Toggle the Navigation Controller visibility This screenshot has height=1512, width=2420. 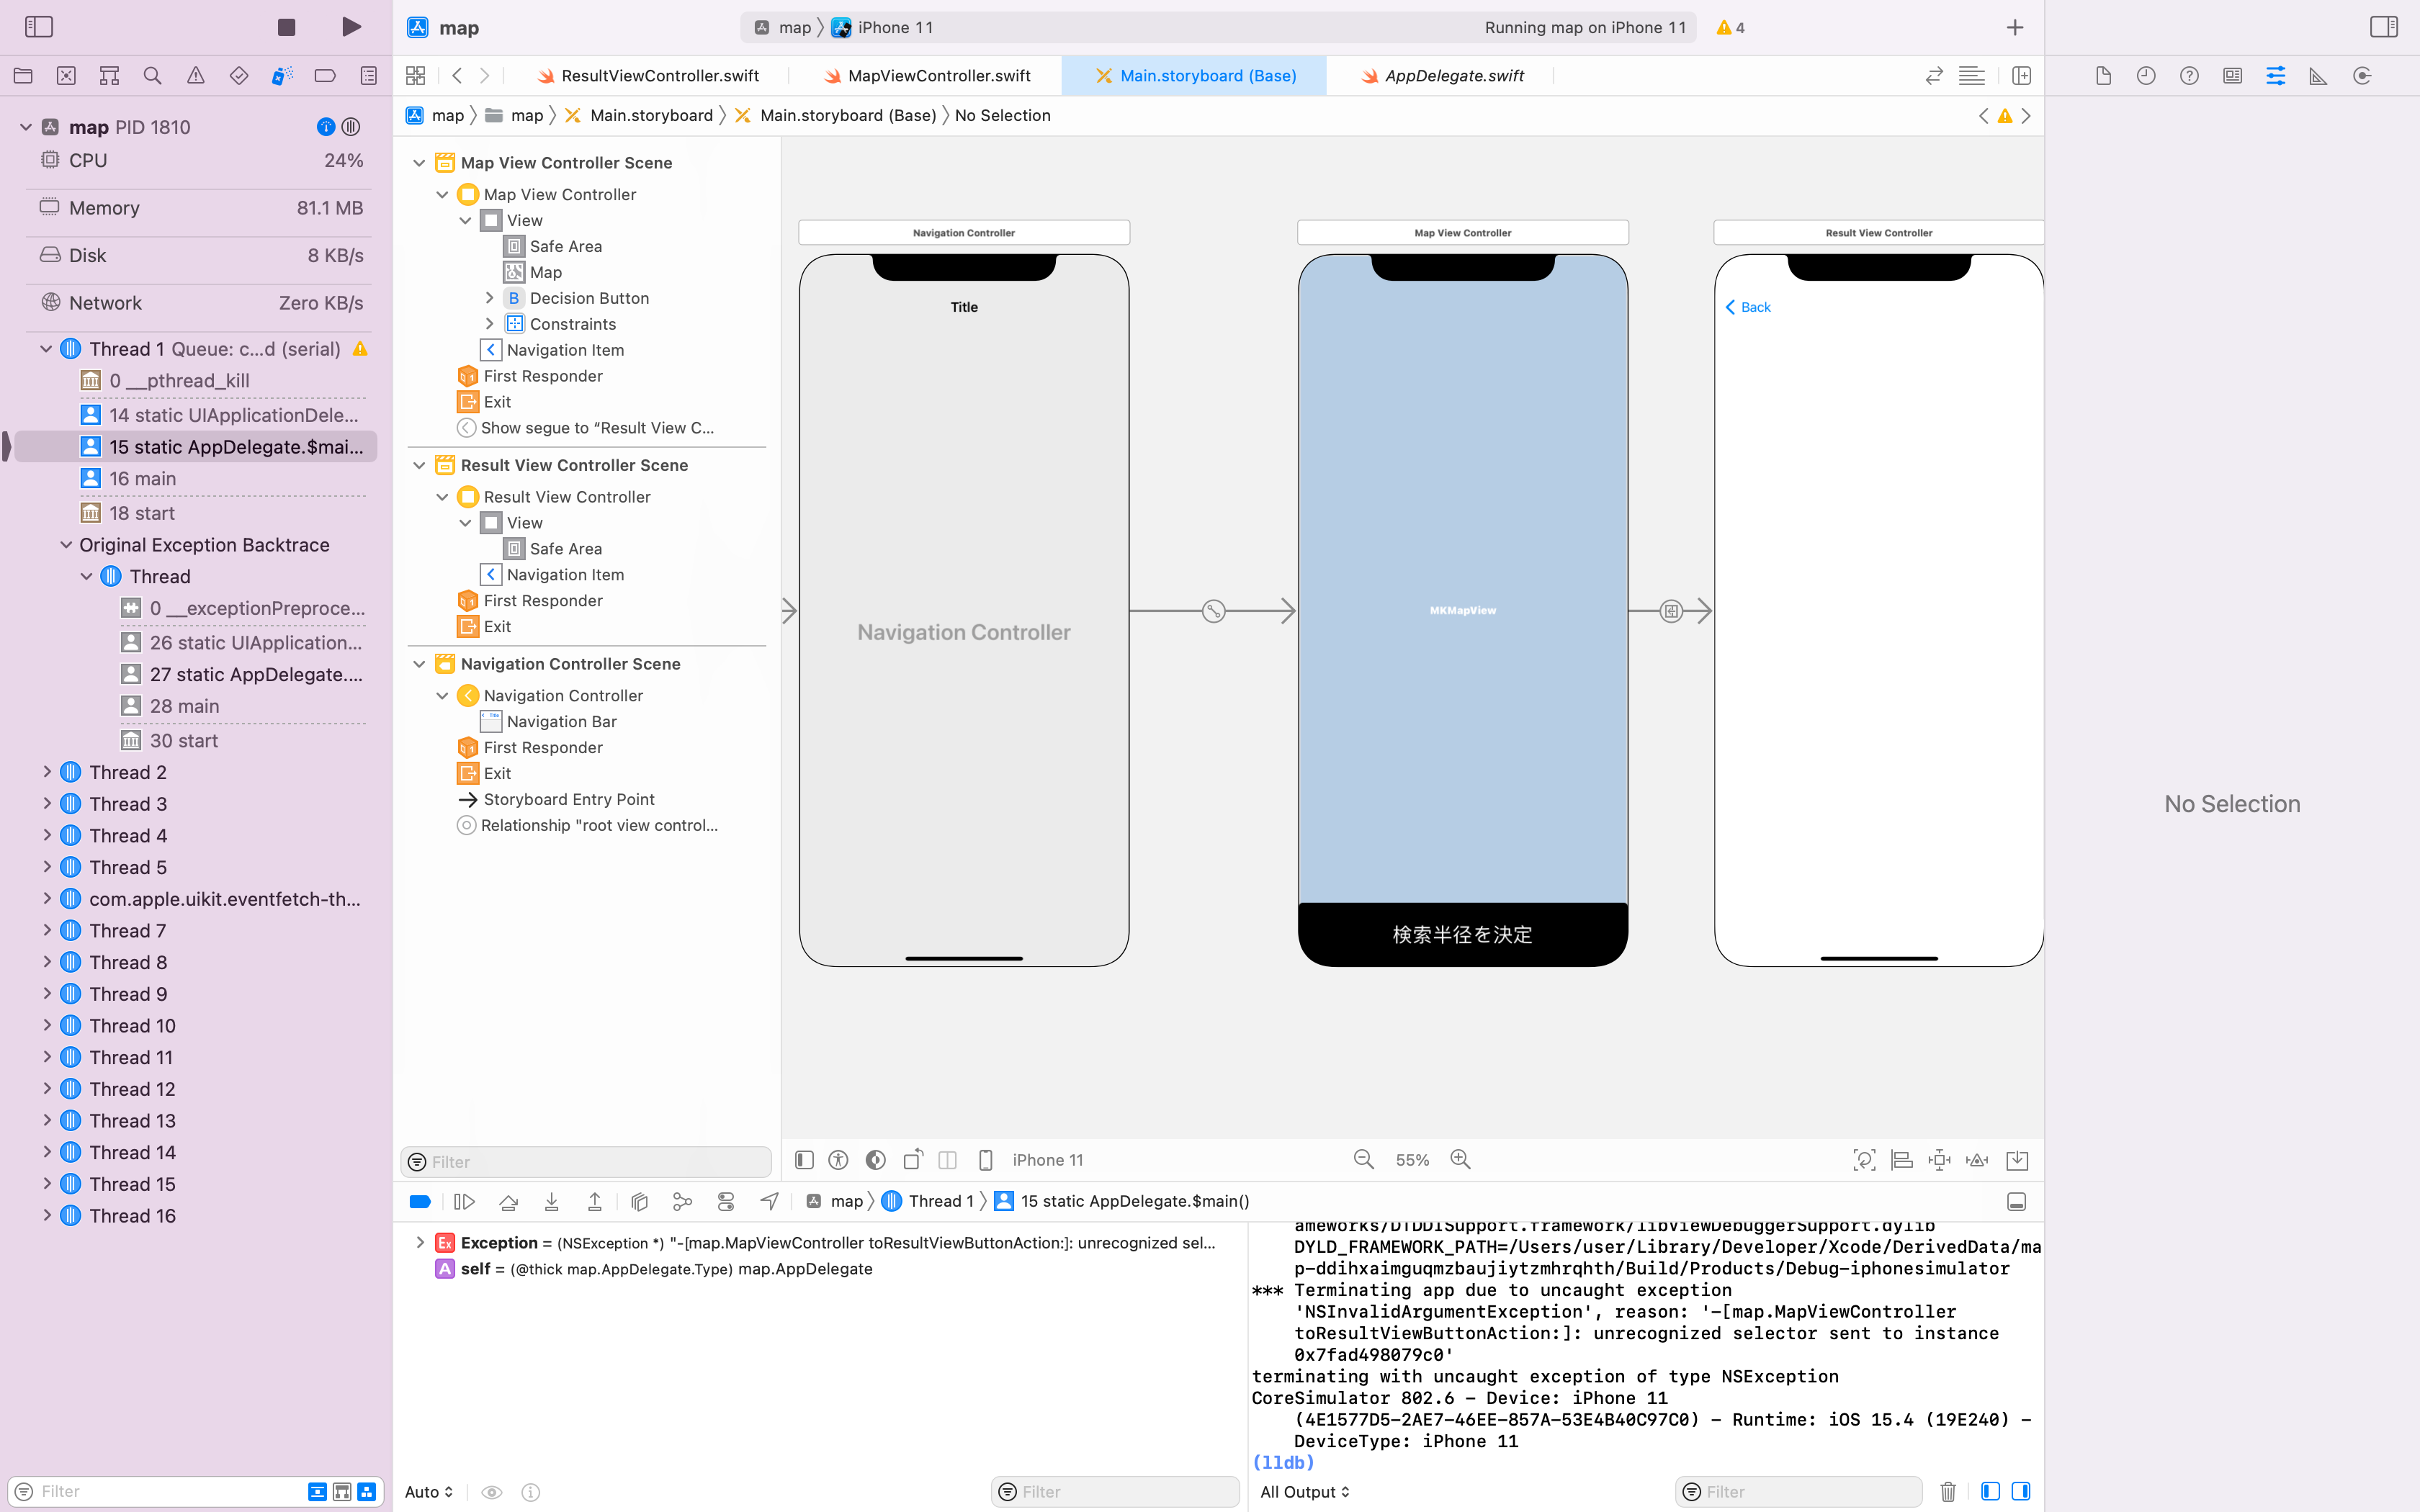coord(442,693)
